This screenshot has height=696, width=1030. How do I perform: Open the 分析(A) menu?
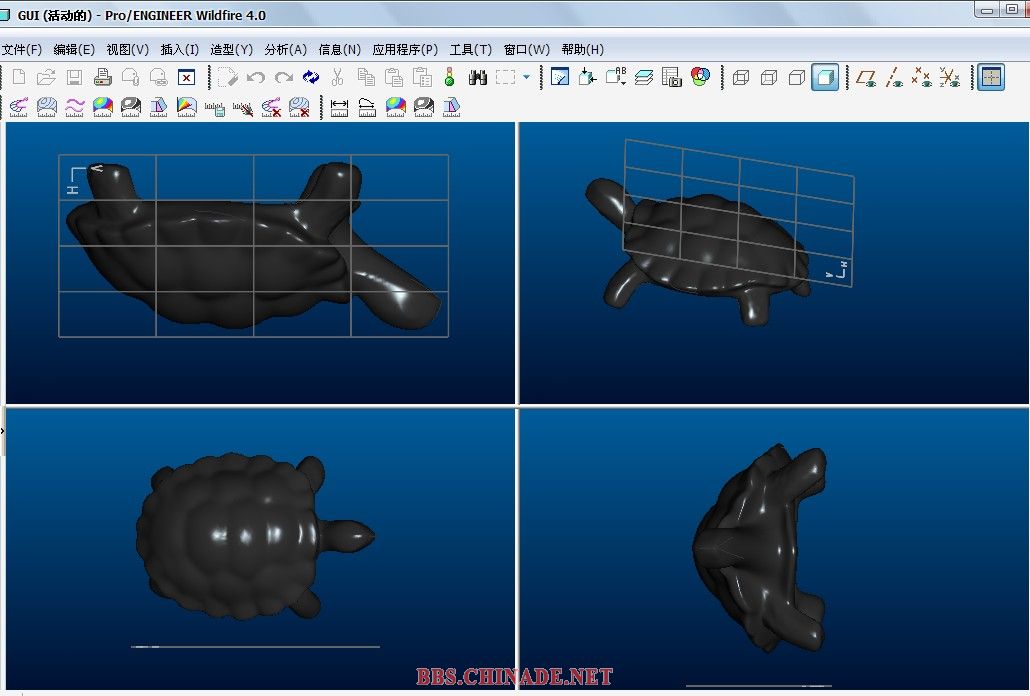286,50
